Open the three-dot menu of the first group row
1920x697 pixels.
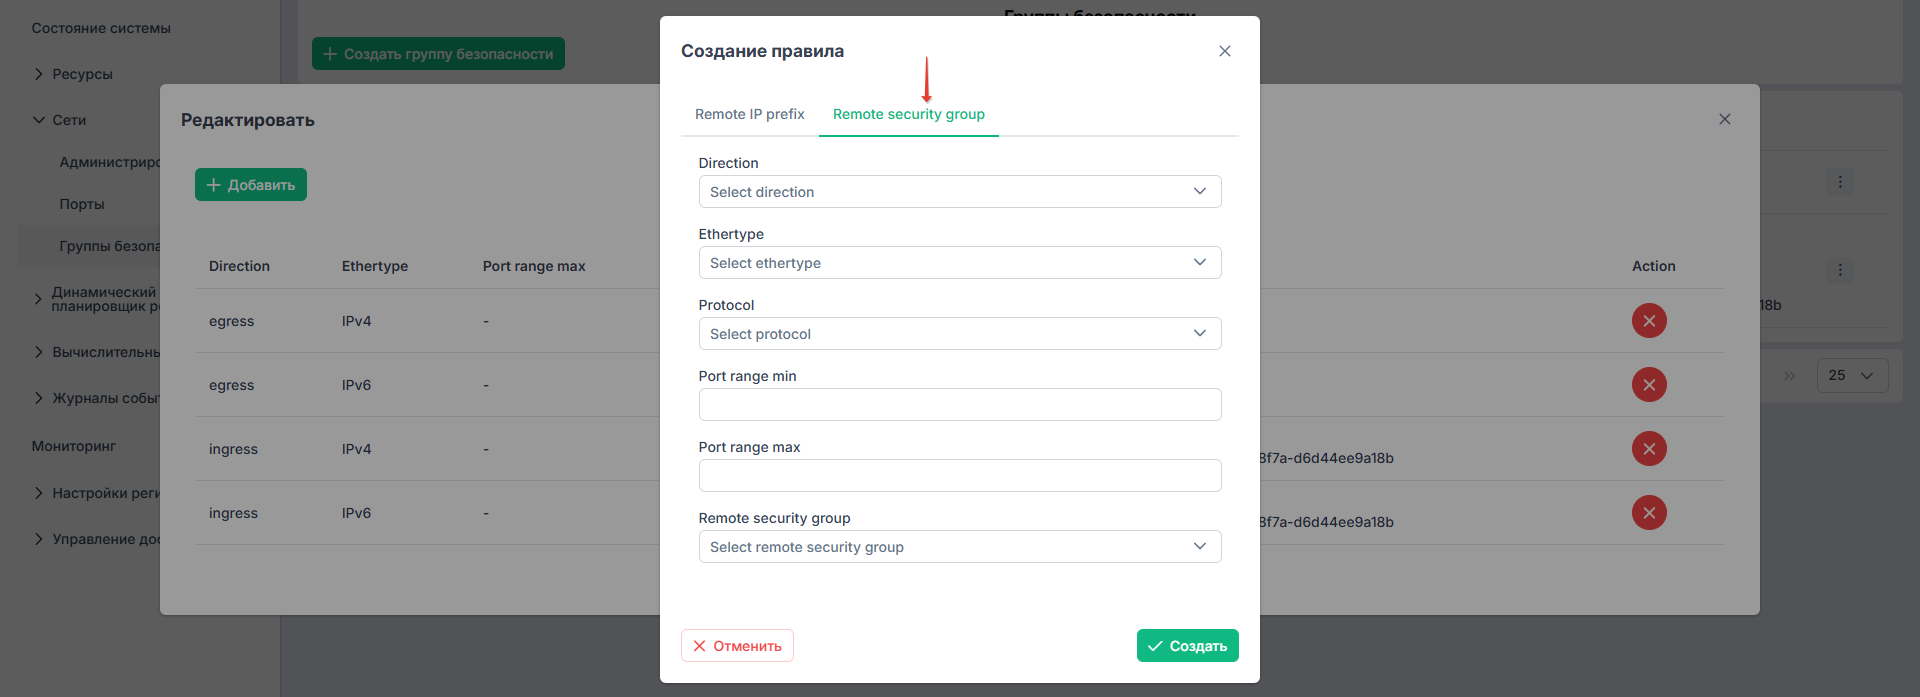coord(1840,182)
